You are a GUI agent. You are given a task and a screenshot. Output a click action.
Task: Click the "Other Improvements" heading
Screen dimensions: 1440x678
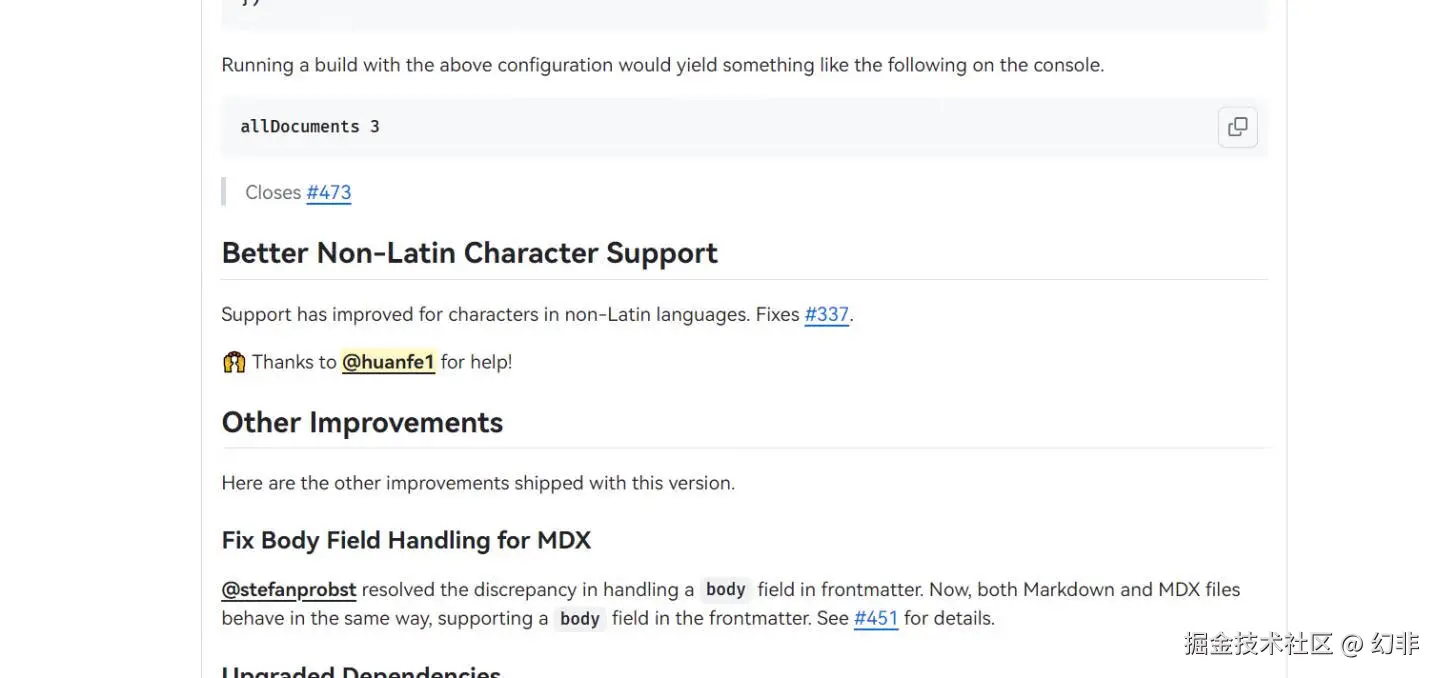click(x=362, y=422)
